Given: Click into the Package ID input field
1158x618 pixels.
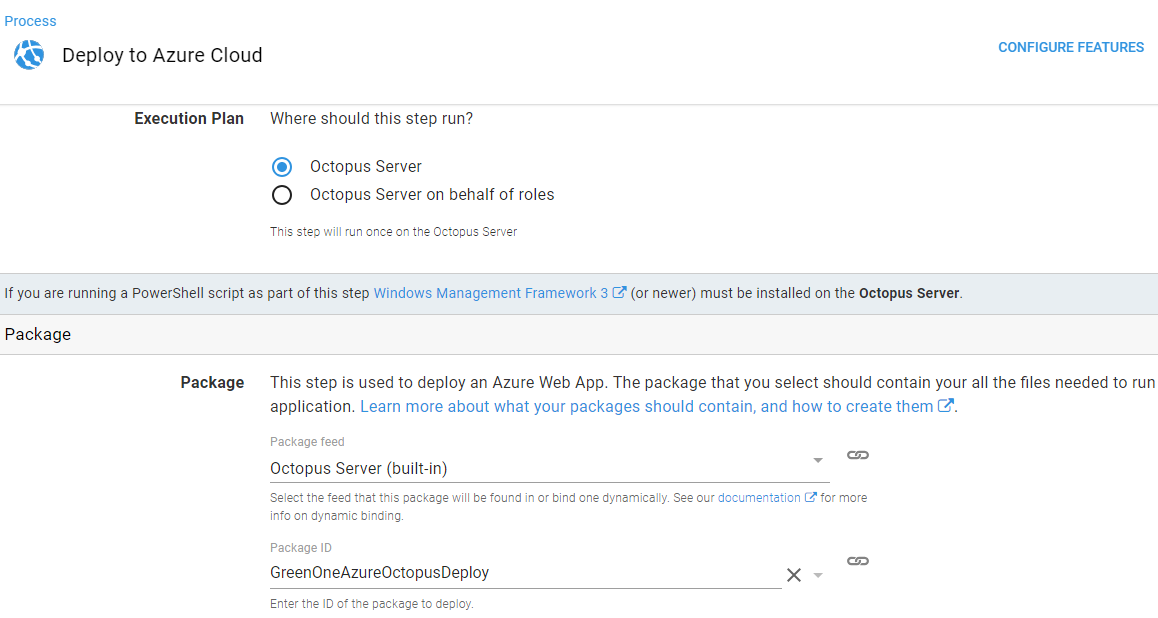Looking at the screenshot, I should click(x=525, y=573).
